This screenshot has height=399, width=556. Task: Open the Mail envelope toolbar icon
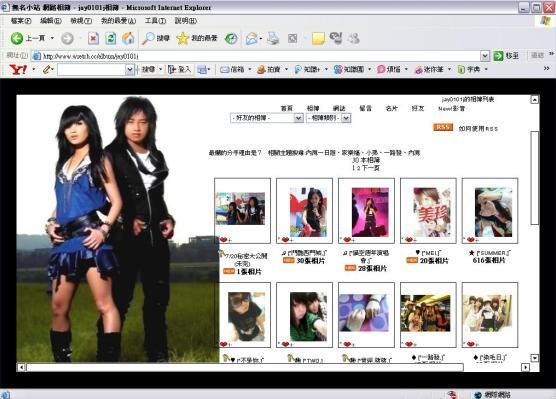coord(251,38)
